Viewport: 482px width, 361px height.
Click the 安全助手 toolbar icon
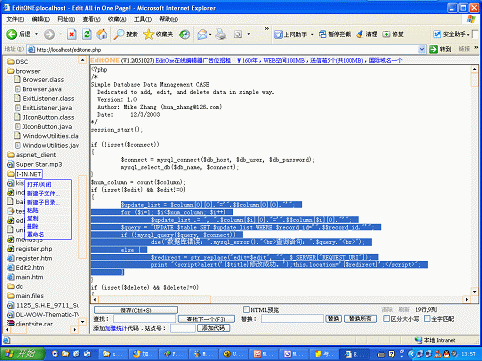click(x=437, y=34)
